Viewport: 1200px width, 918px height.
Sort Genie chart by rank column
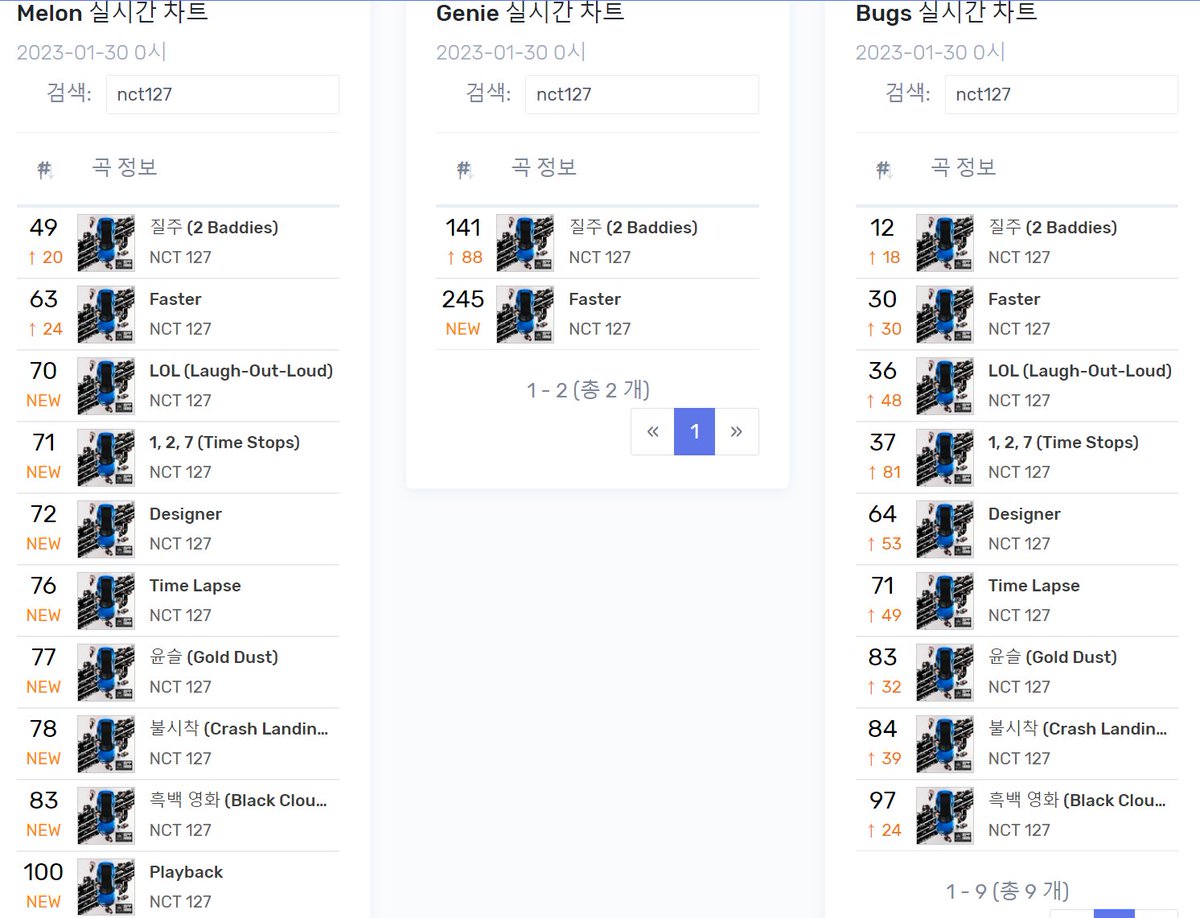[x=464, y=169]
